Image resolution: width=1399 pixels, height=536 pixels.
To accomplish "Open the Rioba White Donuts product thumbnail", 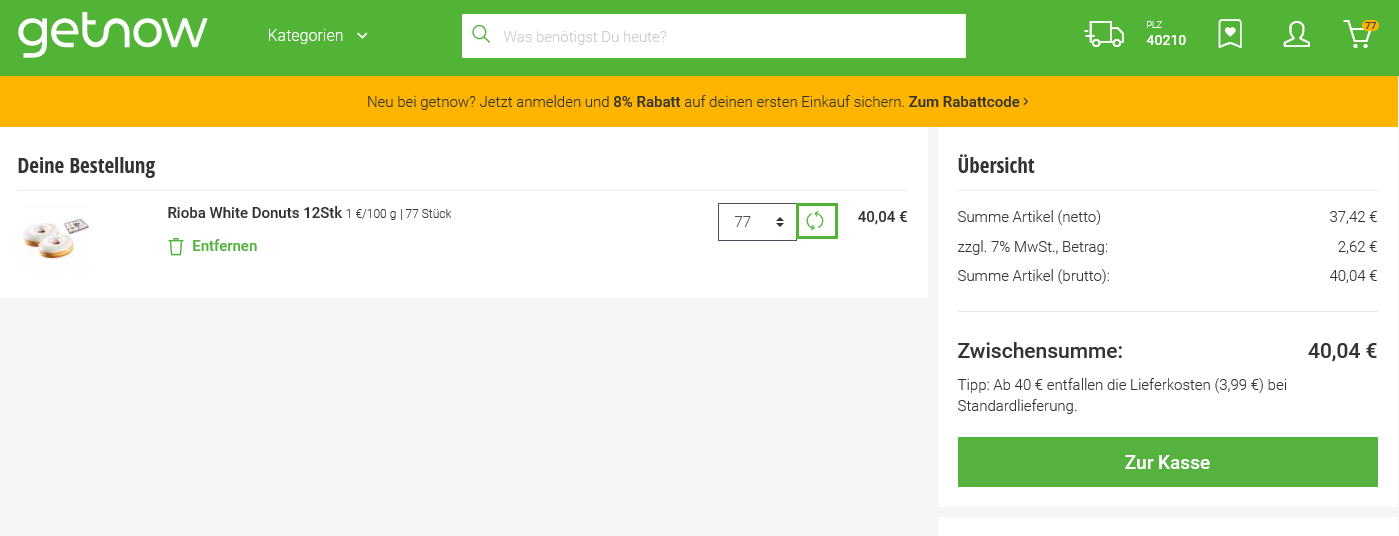I will tap(56, 238).
